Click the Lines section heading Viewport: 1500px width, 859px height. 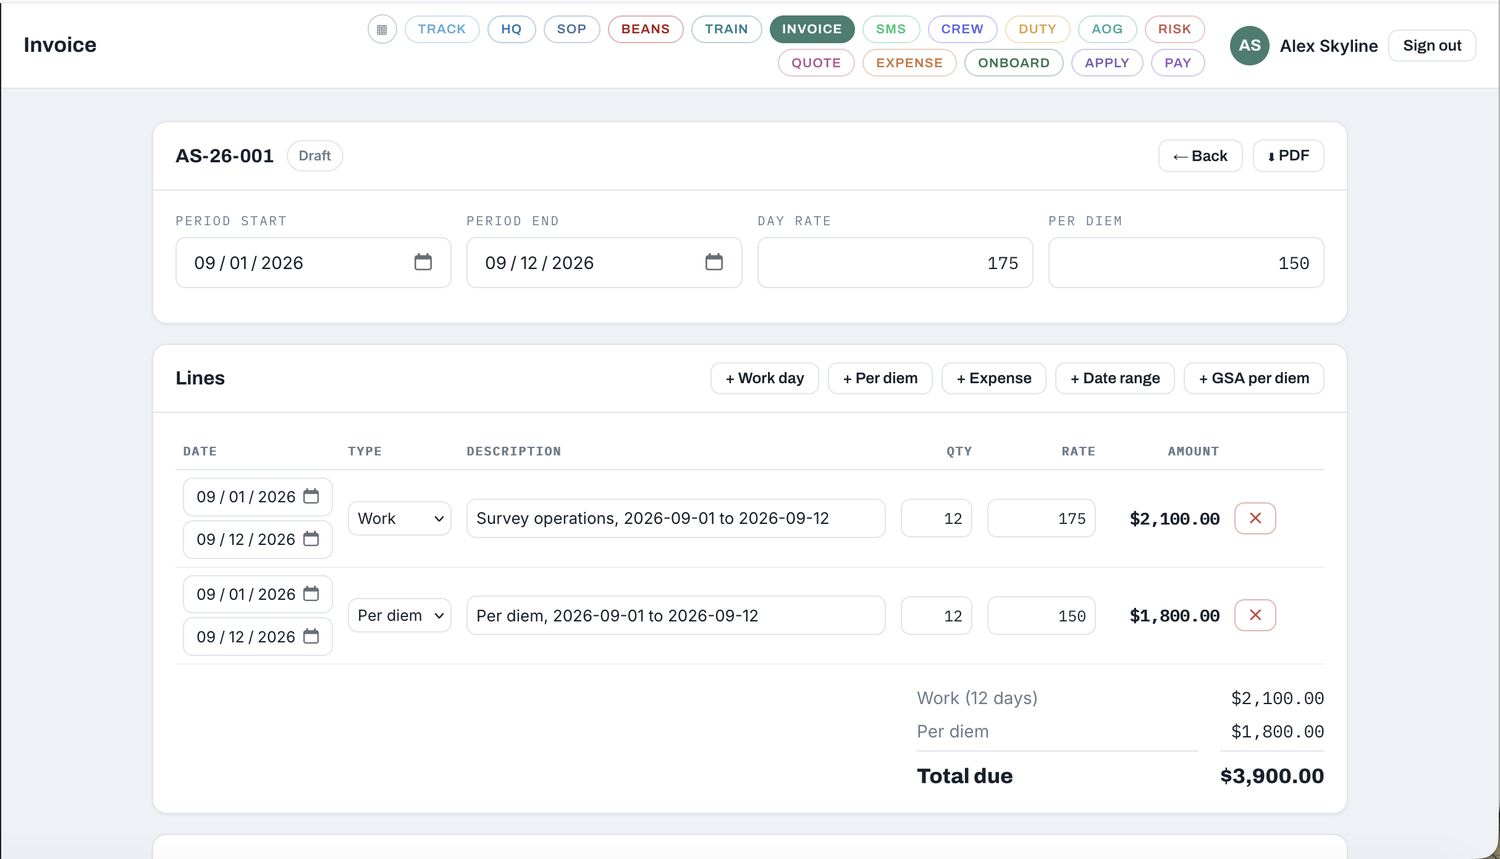[x=200, y=378]
